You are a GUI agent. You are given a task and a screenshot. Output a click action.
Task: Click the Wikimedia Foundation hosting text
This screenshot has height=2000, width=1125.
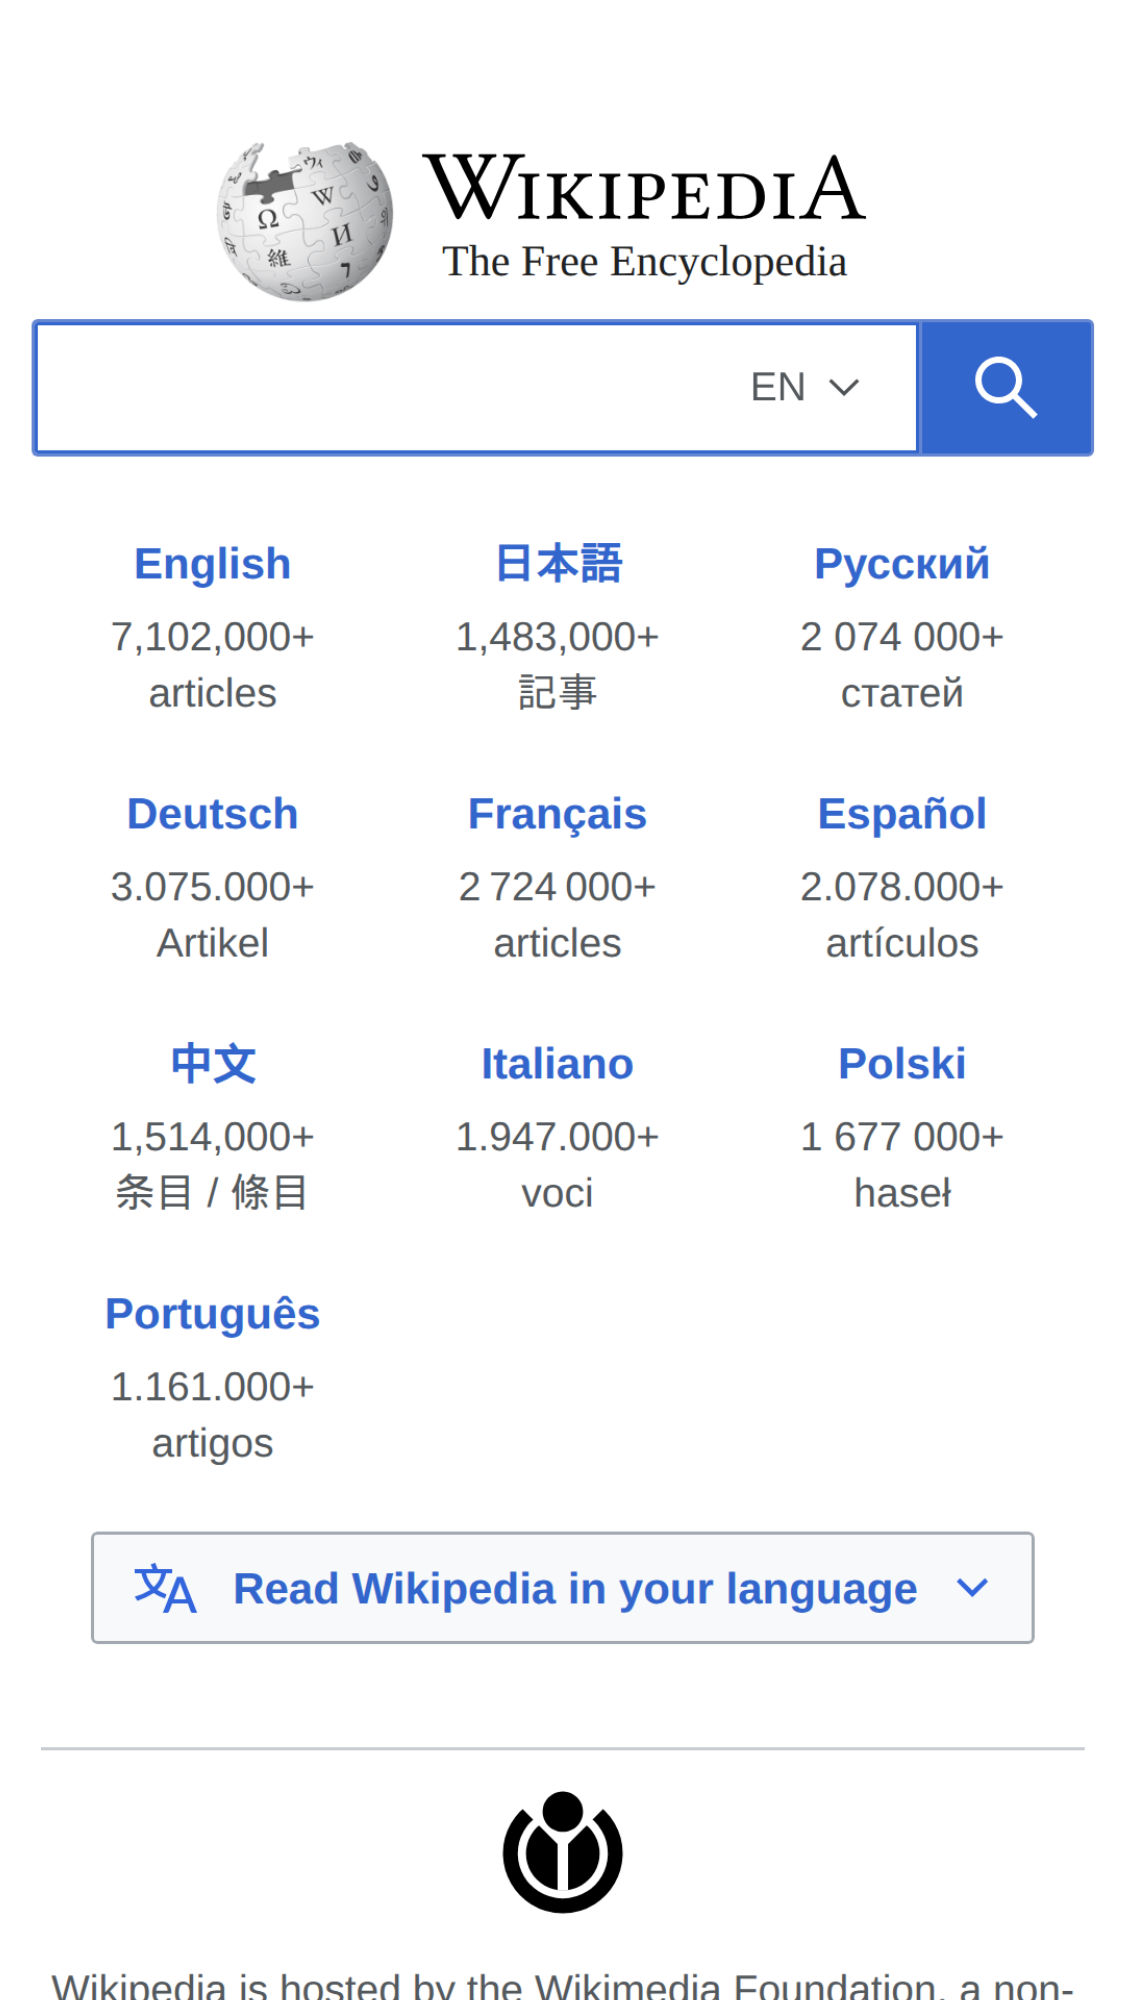coord(562,1984)
